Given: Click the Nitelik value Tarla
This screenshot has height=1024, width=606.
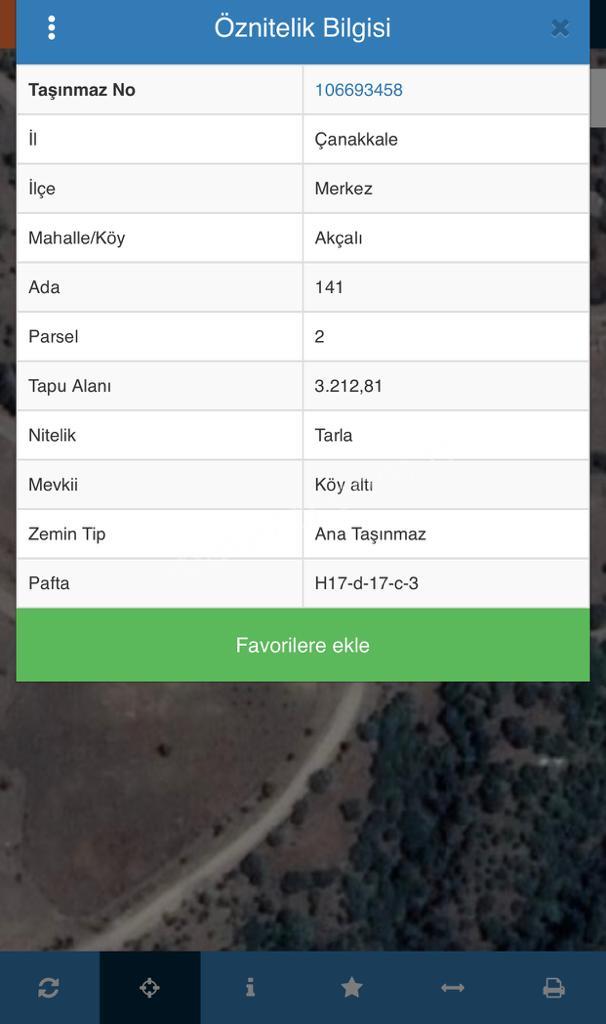Looking at the screenshot, I should (334, 436).
